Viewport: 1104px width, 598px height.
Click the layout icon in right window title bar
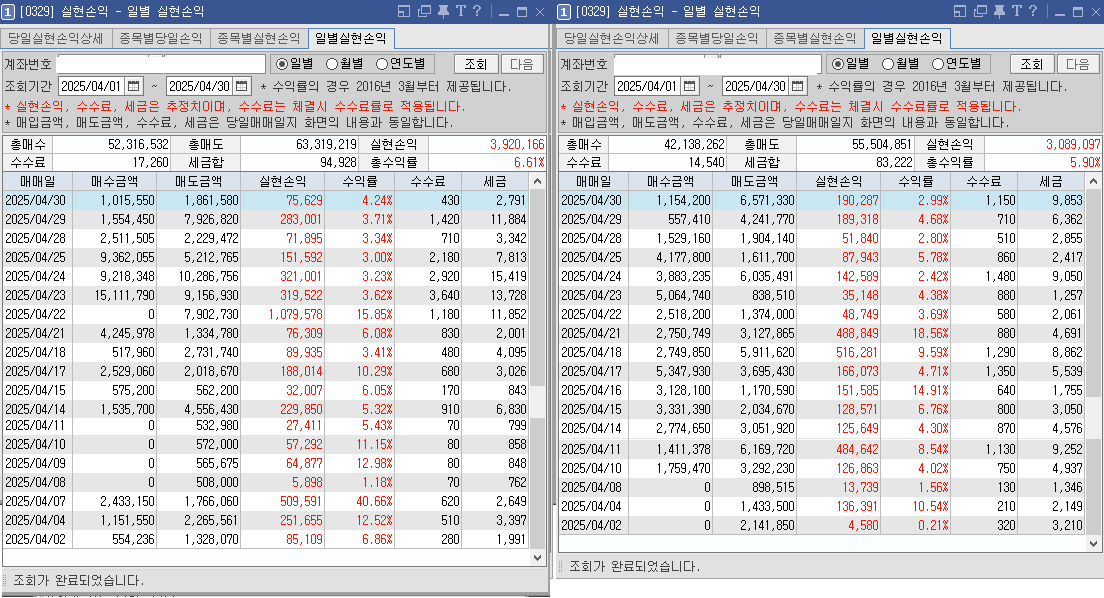(960, 11)
